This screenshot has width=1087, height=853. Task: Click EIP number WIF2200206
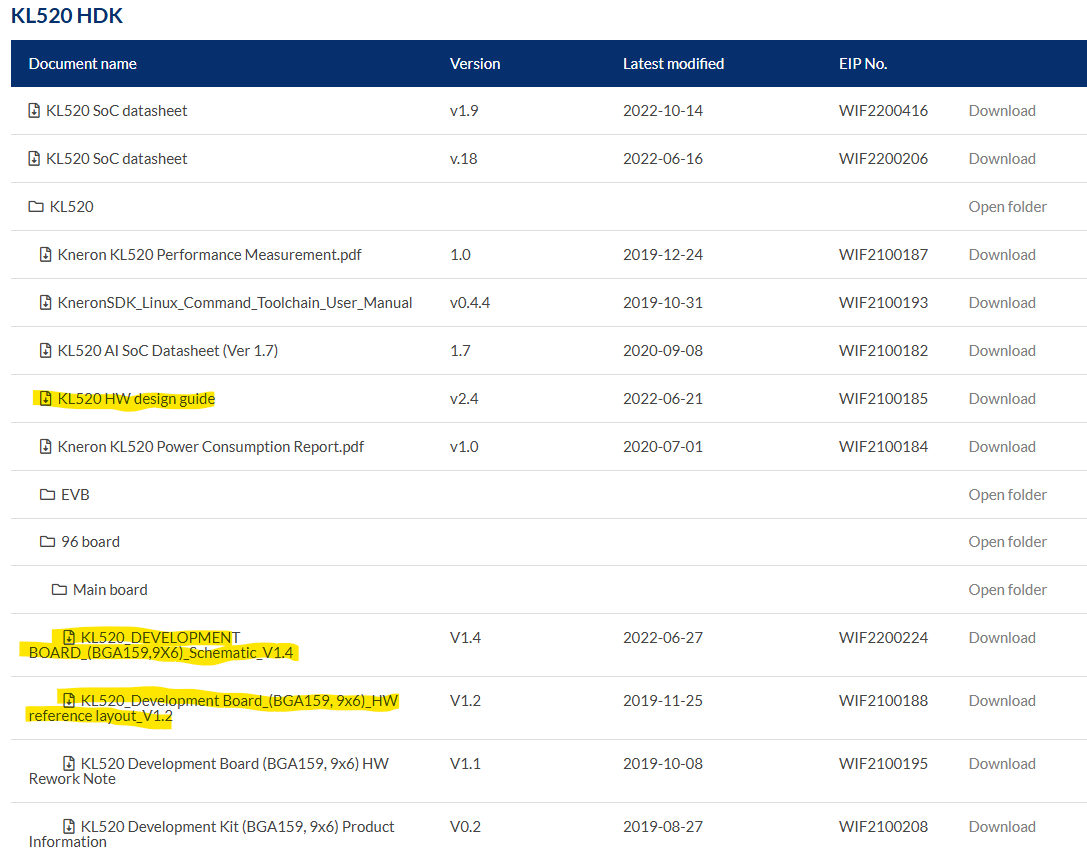pos(883,158)
